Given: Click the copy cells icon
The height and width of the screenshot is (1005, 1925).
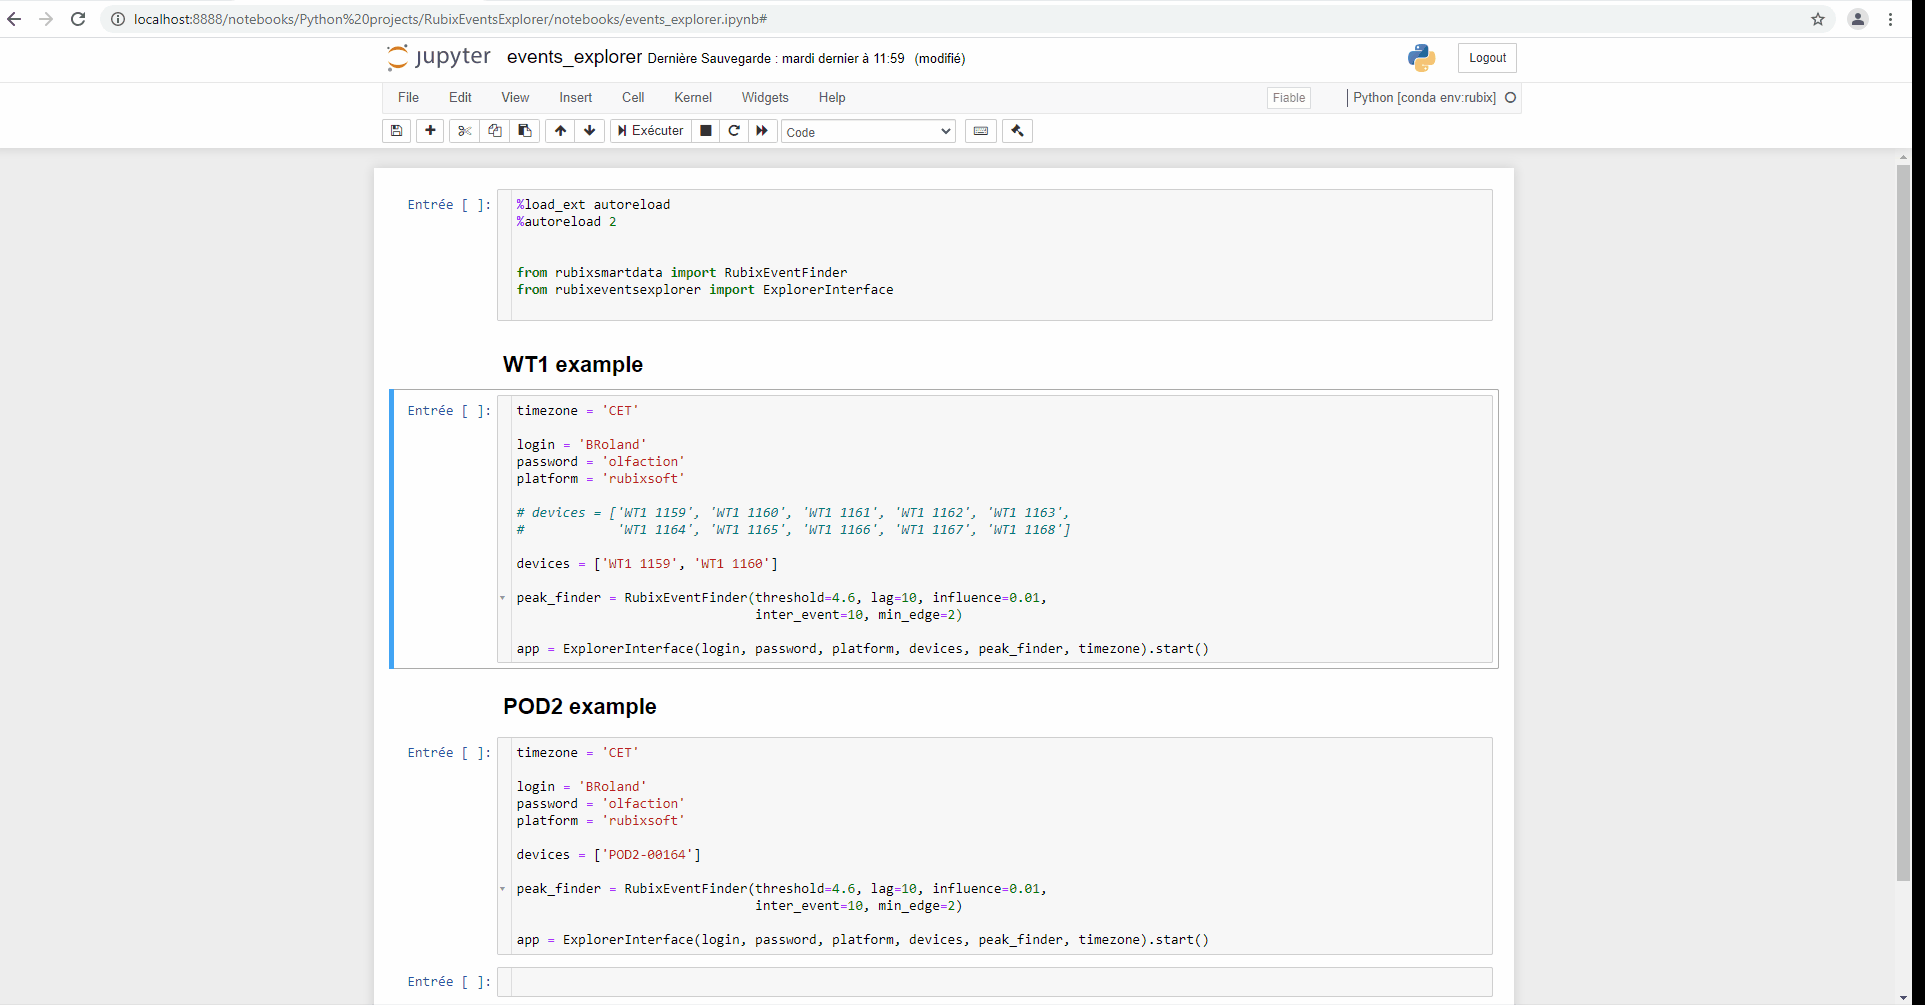Looking at the screenshot, I should [x=495, y=131].
